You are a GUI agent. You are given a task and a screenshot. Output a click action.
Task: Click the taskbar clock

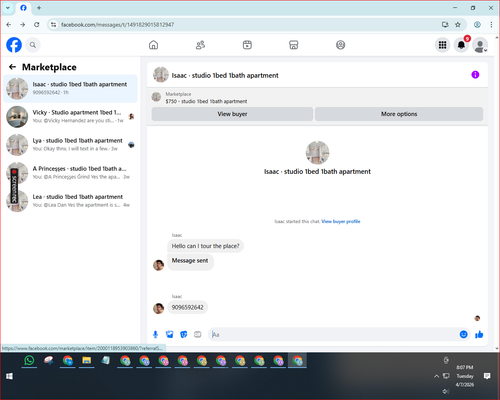465,376
